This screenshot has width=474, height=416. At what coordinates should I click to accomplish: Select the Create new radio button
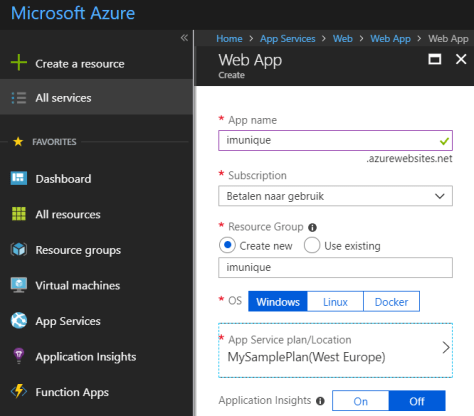point(227,245)
